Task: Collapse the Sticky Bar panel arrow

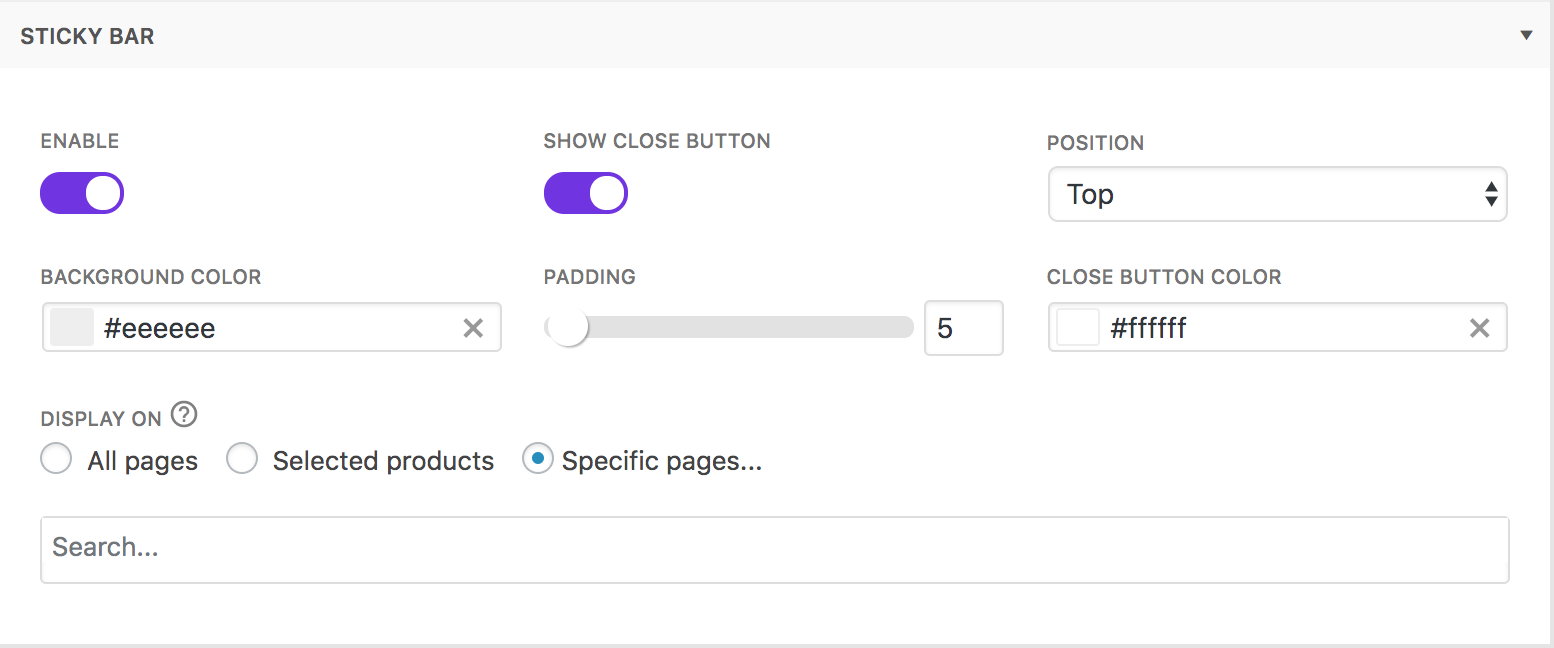Action: pyautogui.click(x=1526, y=36)
